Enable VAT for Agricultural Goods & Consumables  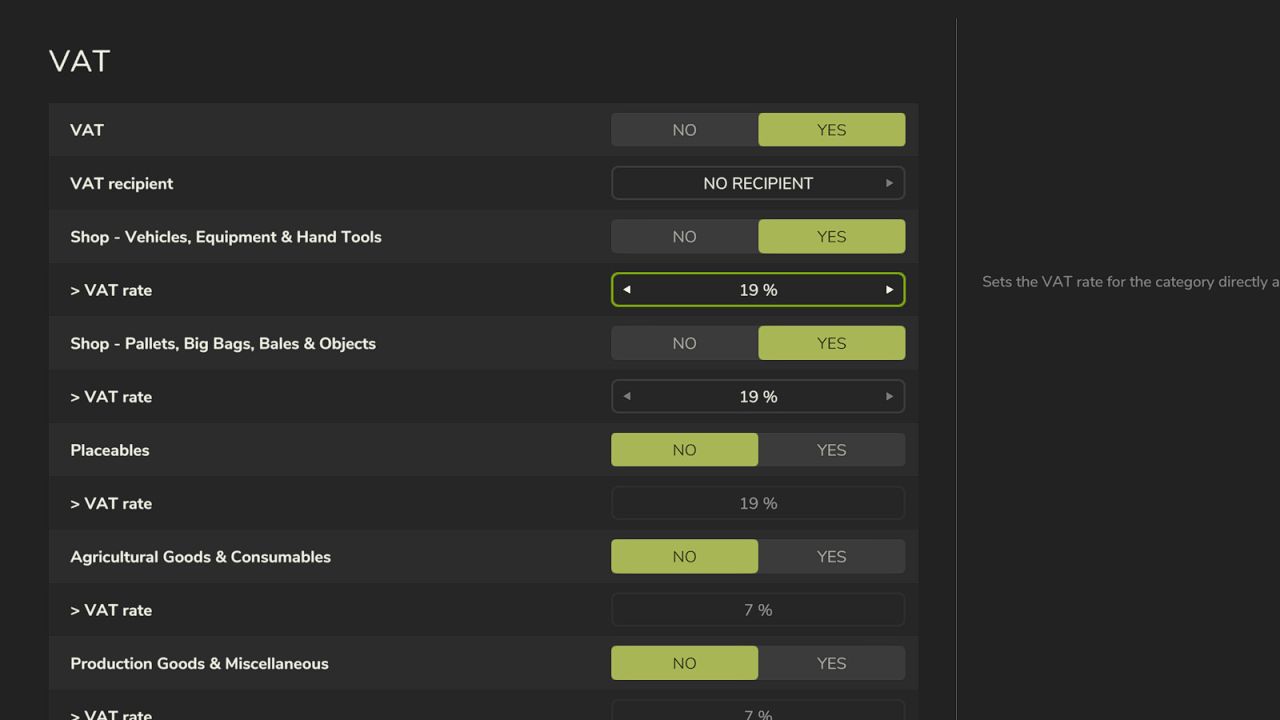tap(832, 557)
